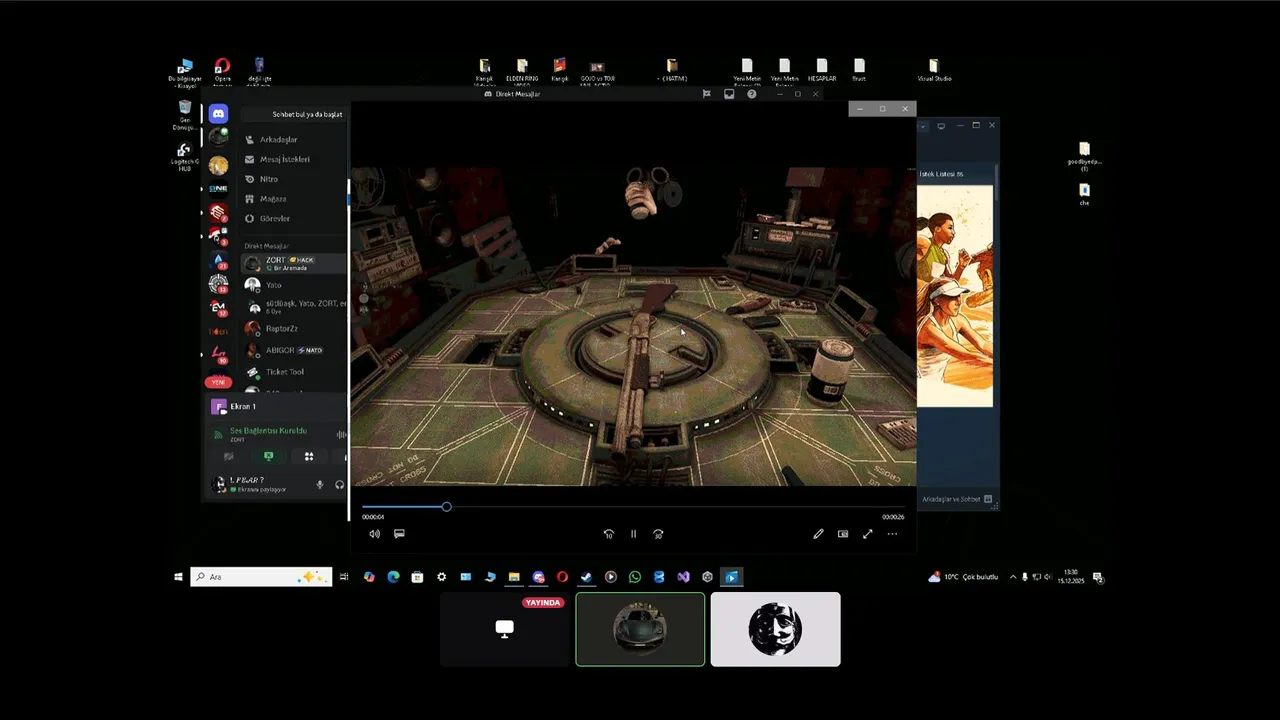Open the video player edit pencil tool
The image size is (1280, 720).
coord(818,534)
